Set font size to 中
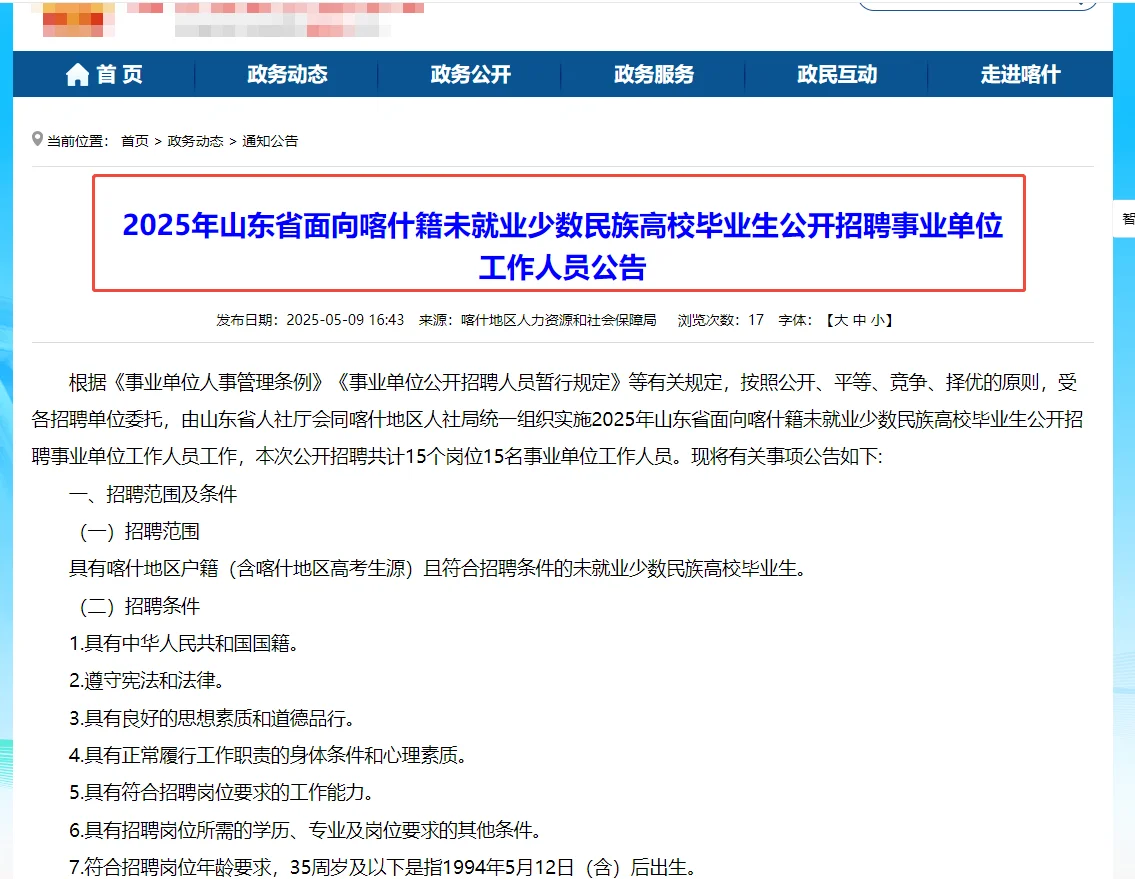Image resolution: width=1135 pixels, height=879 pixels. (x=859, y=320)
